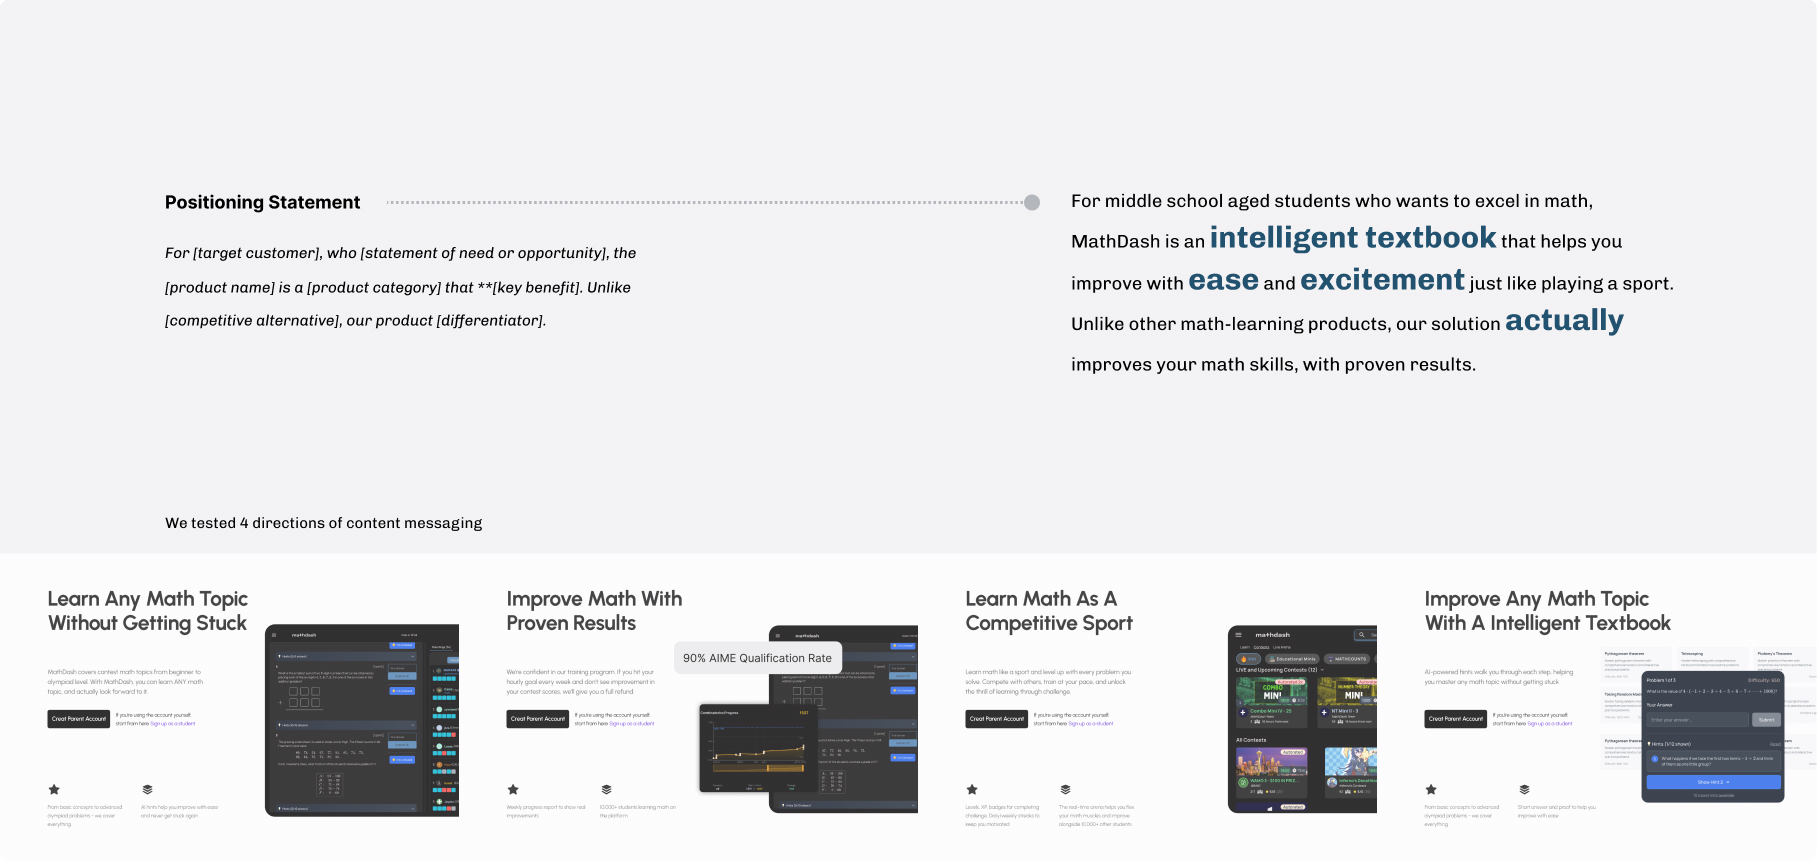
Task: Click heading Improve Math With Proven Results
Action: pyautogui.click(x=594, y=611)
